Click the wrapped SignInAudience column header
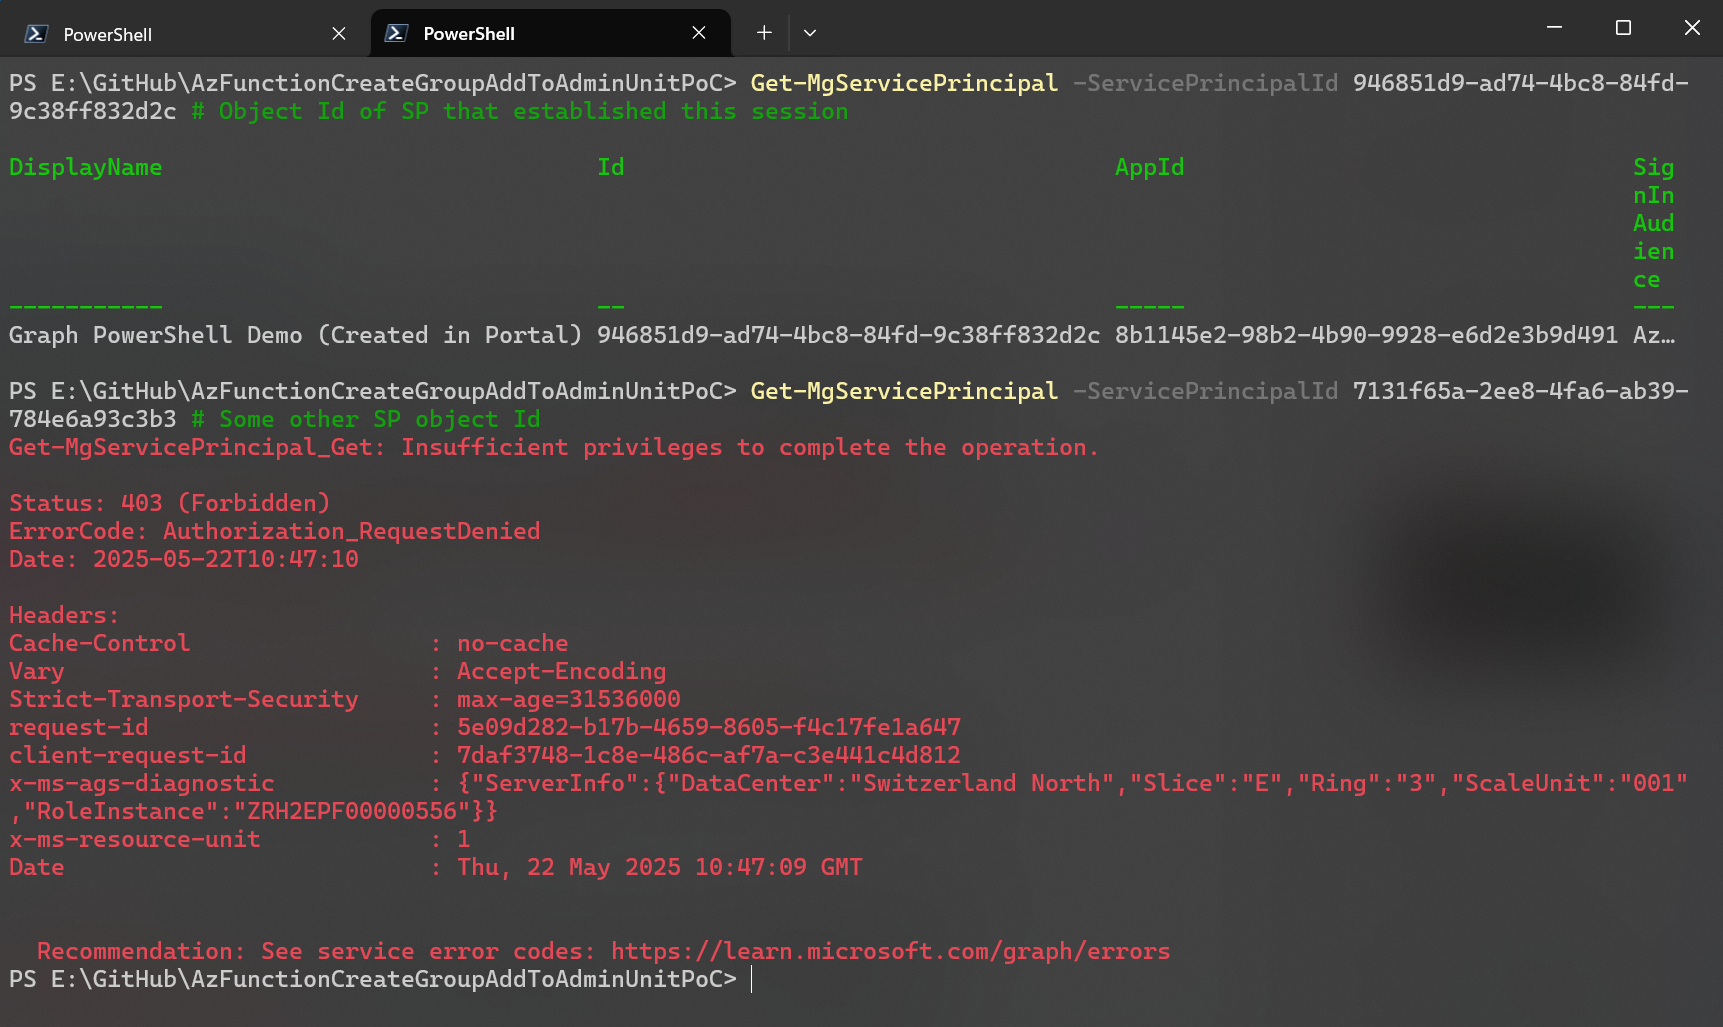The width and height of the screenshot is (1723, 1027). point(1654,223)
